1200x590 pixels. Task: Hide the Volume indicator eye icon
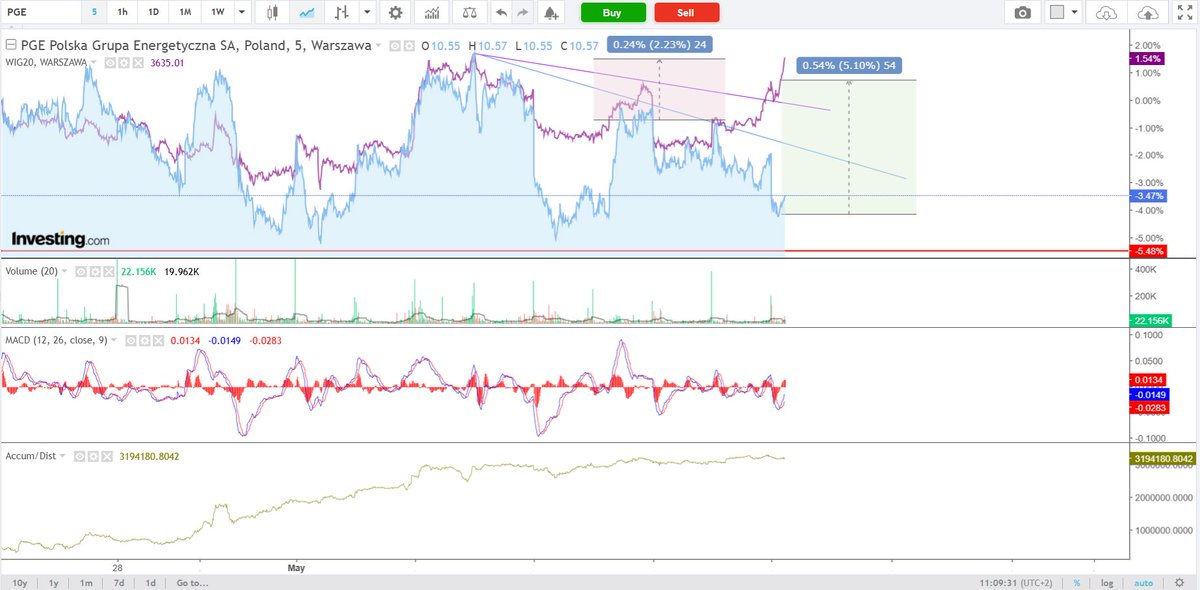point(81,272)
